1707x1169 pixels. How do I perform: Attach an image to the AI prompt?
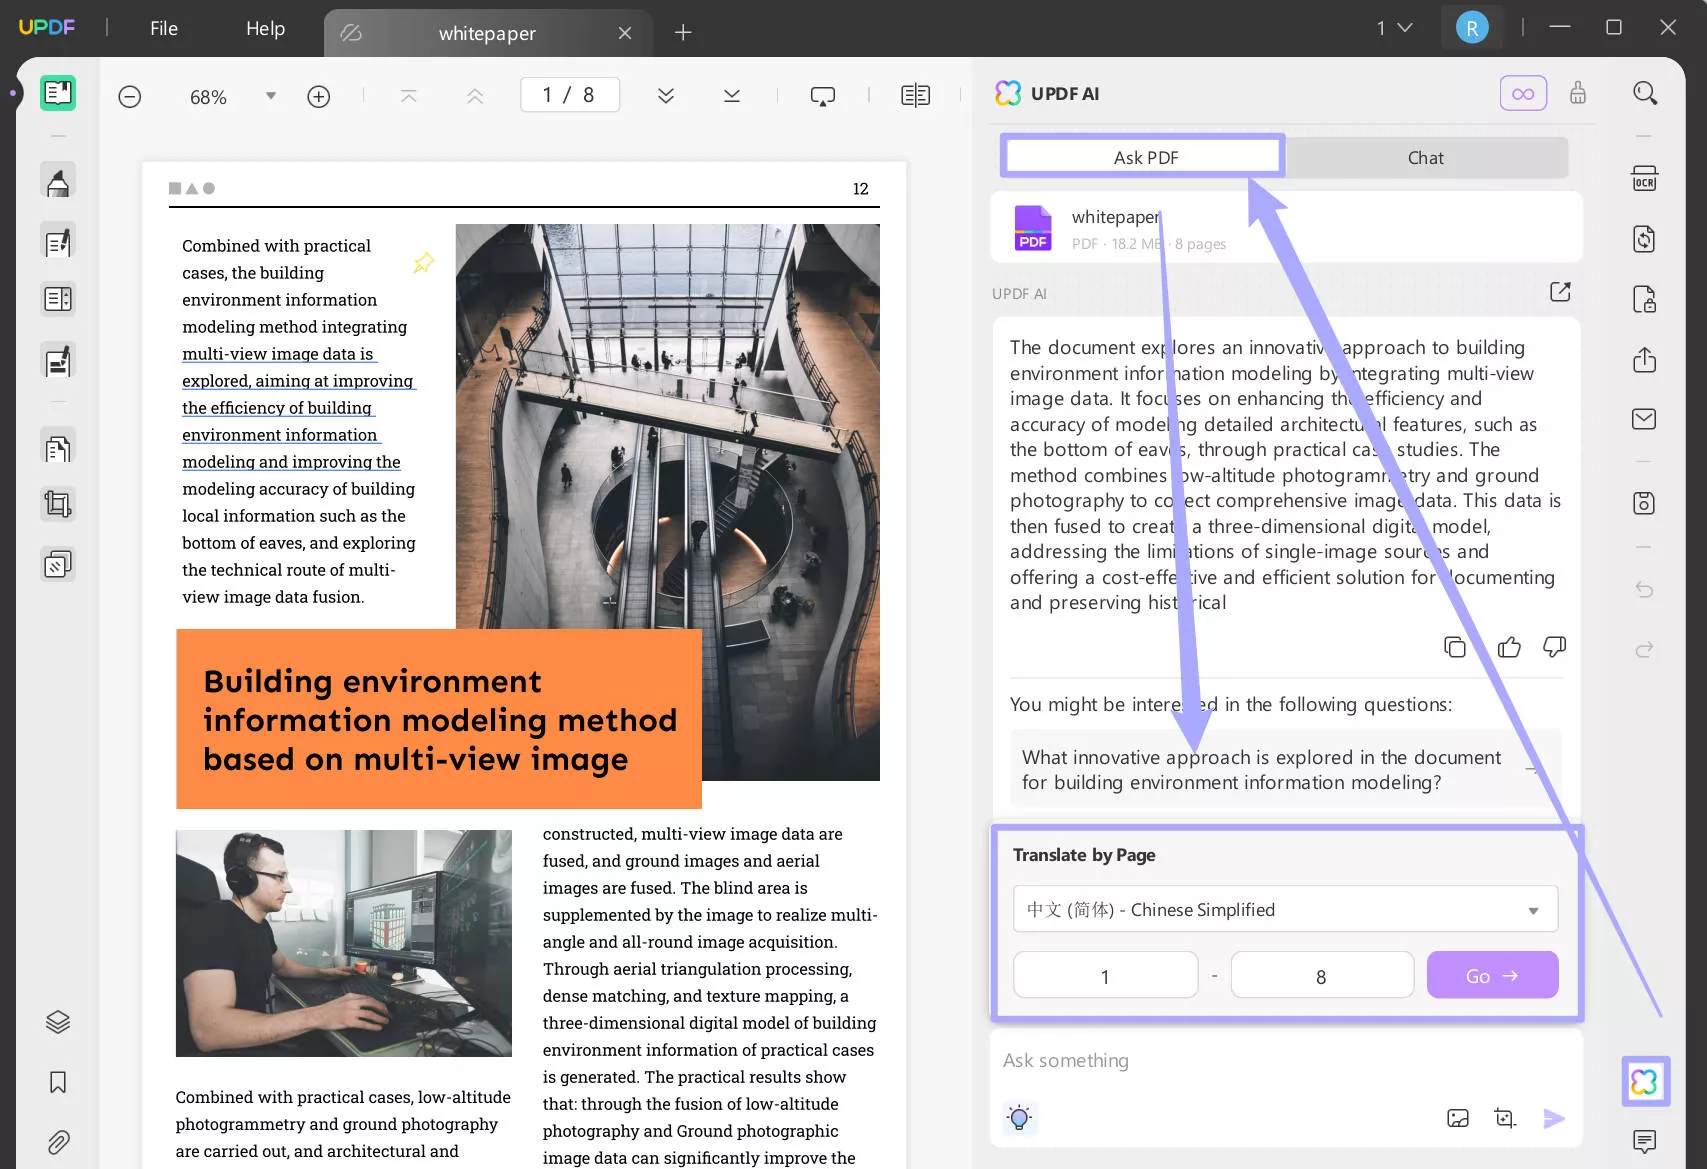pos(1458,1118)
